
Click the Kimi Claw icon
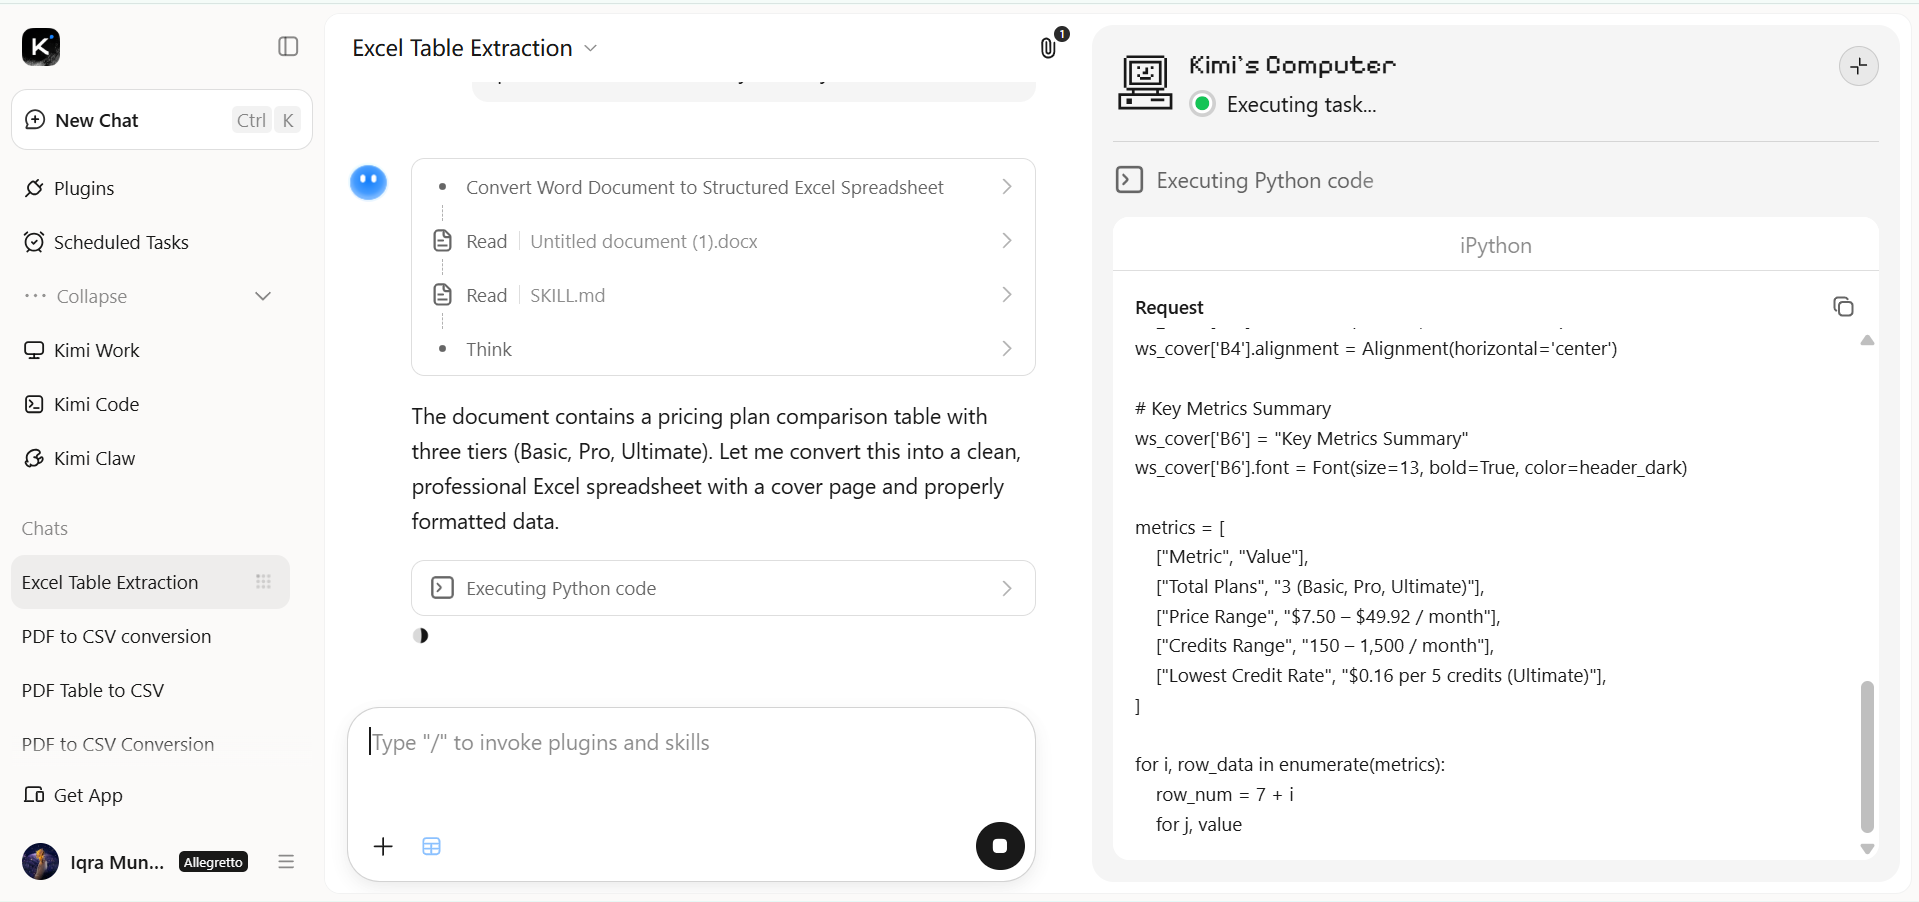pyautogui.click(x=34, y=458)
